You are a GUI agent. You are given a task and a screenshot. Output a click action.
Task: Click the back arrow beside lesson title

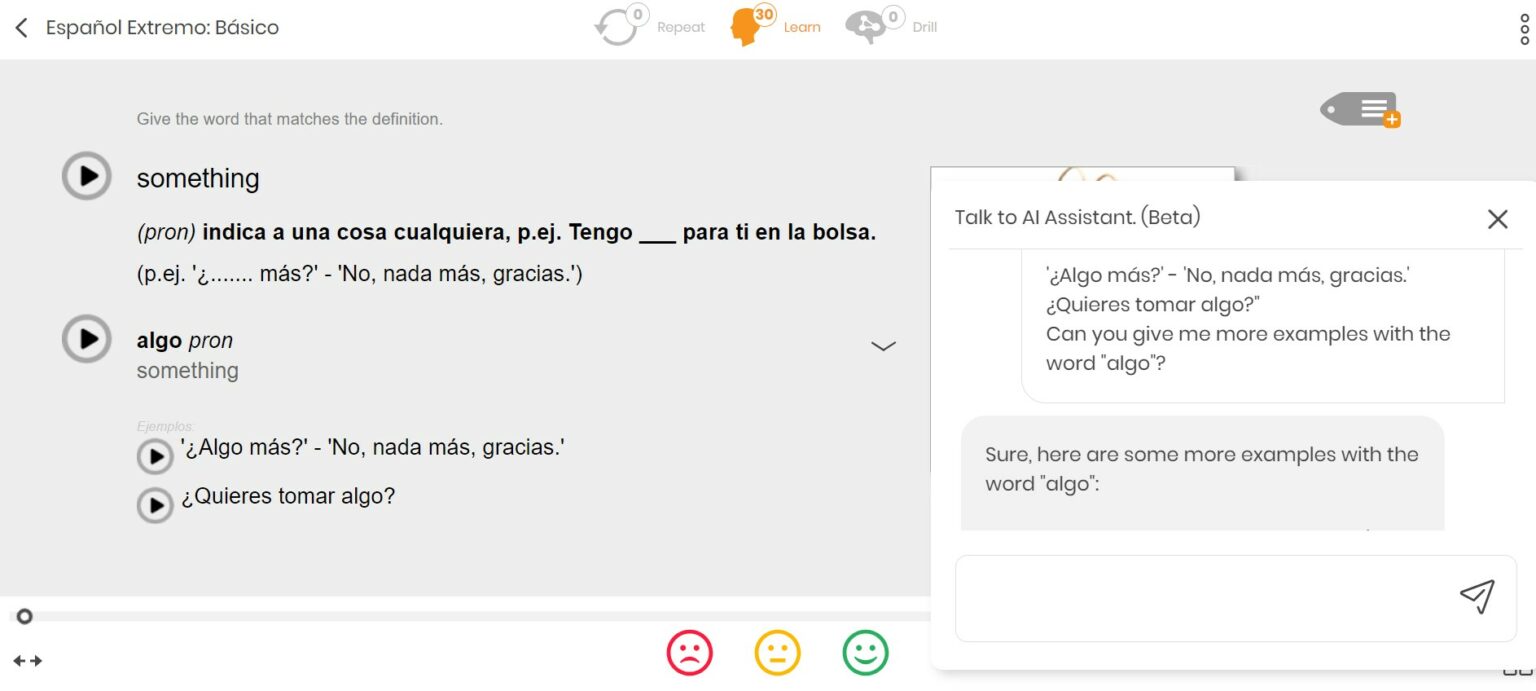click(20, 27)
